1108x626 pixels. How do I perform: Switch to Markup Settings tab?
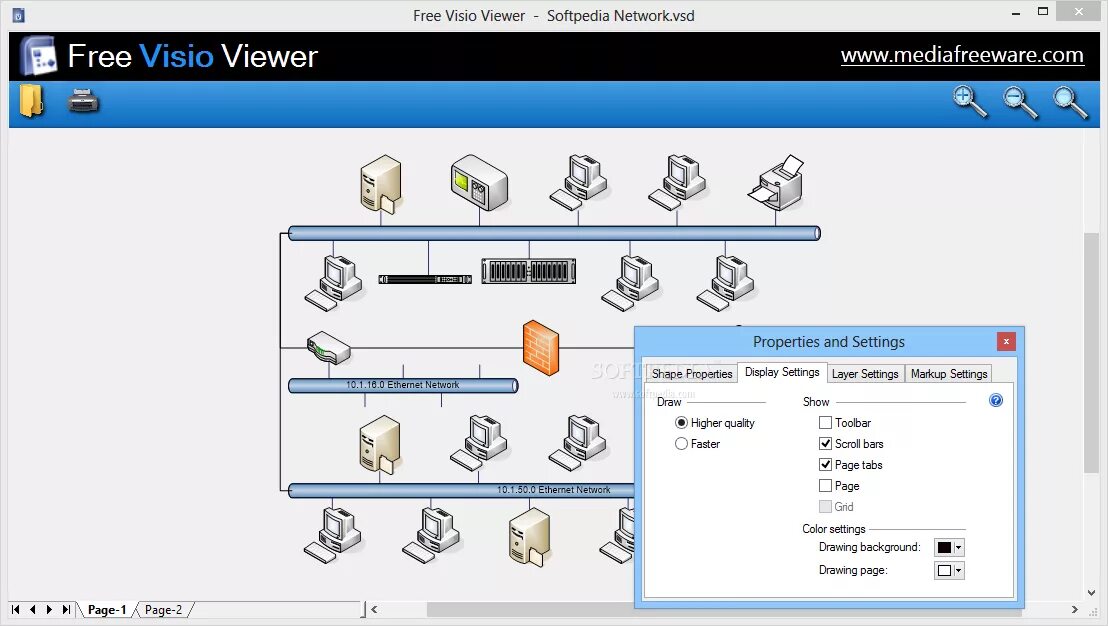pyautogui.click(x=949, y=374)
